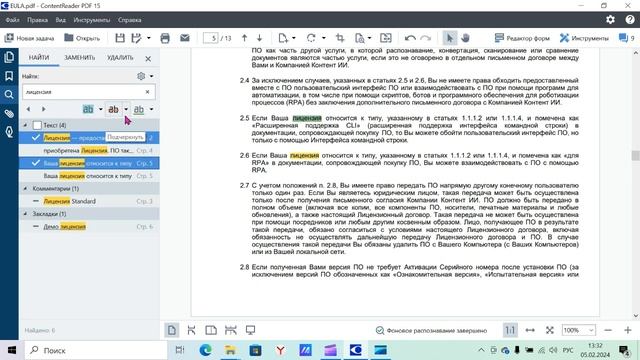Screen dimensions: 640x360
Task: Open the bookmarks sidebar
Action: (9, 76)
